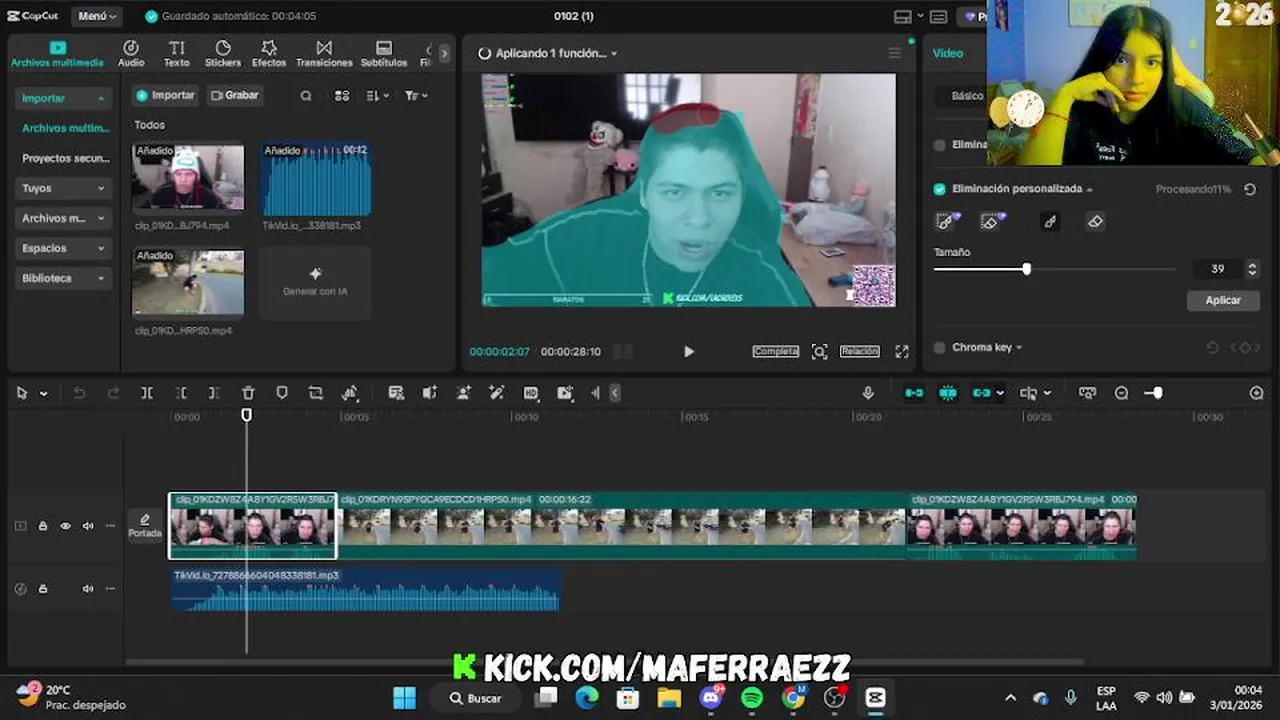This screenshot has height=720, width=1280.
Task: Uncheck Eliminación personalizada checkbox
Action: point(939,189)
